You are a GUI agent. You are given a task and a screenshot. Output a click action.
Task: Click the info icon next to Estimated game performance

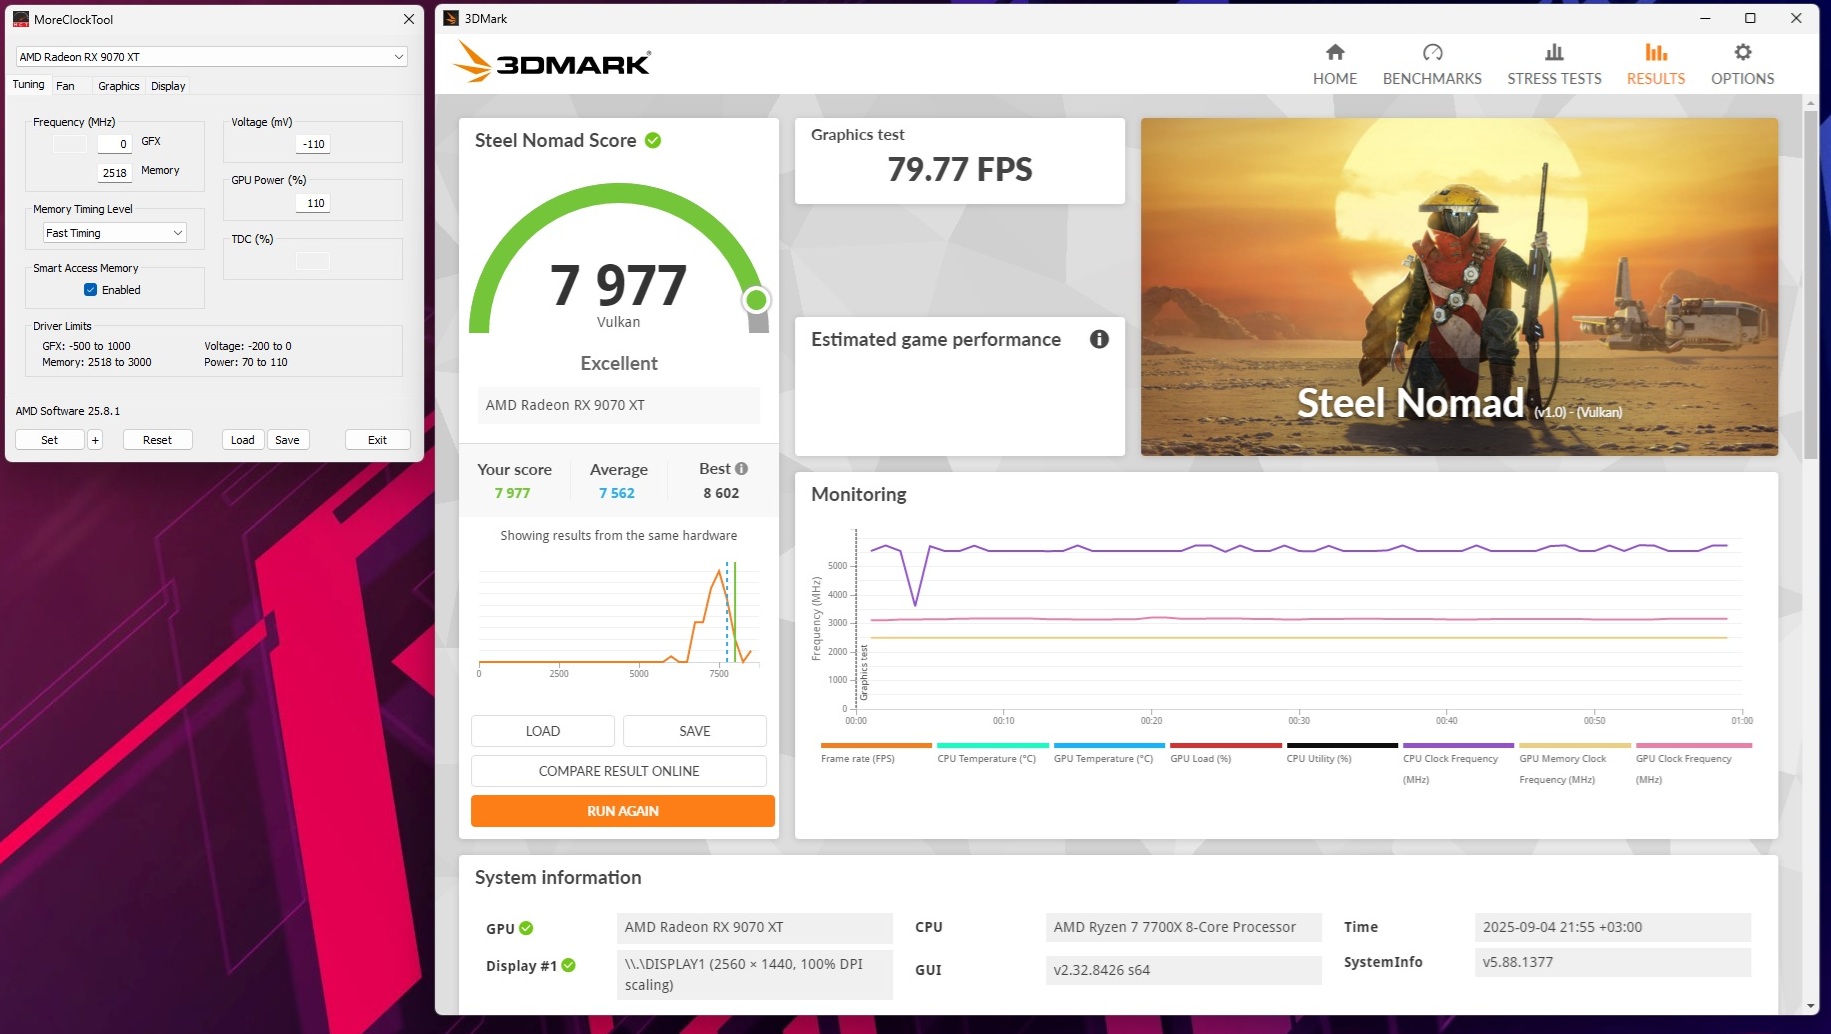pyautogui.click(x=1099, y=339)
